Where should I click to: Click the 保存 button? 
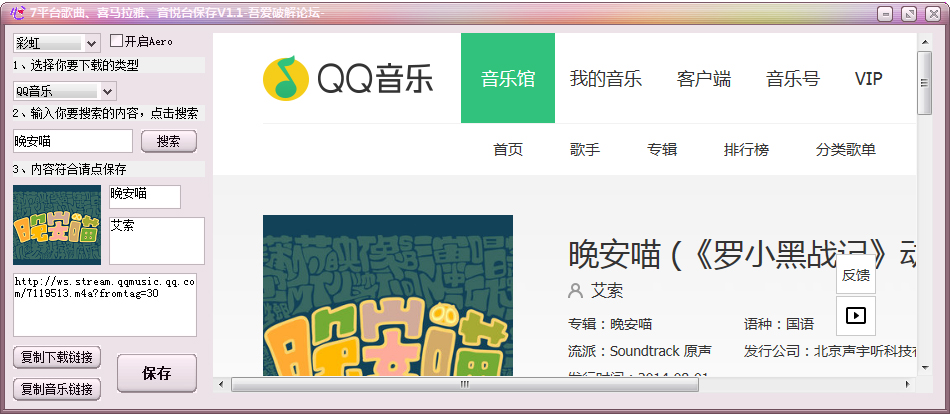[157, 373]
